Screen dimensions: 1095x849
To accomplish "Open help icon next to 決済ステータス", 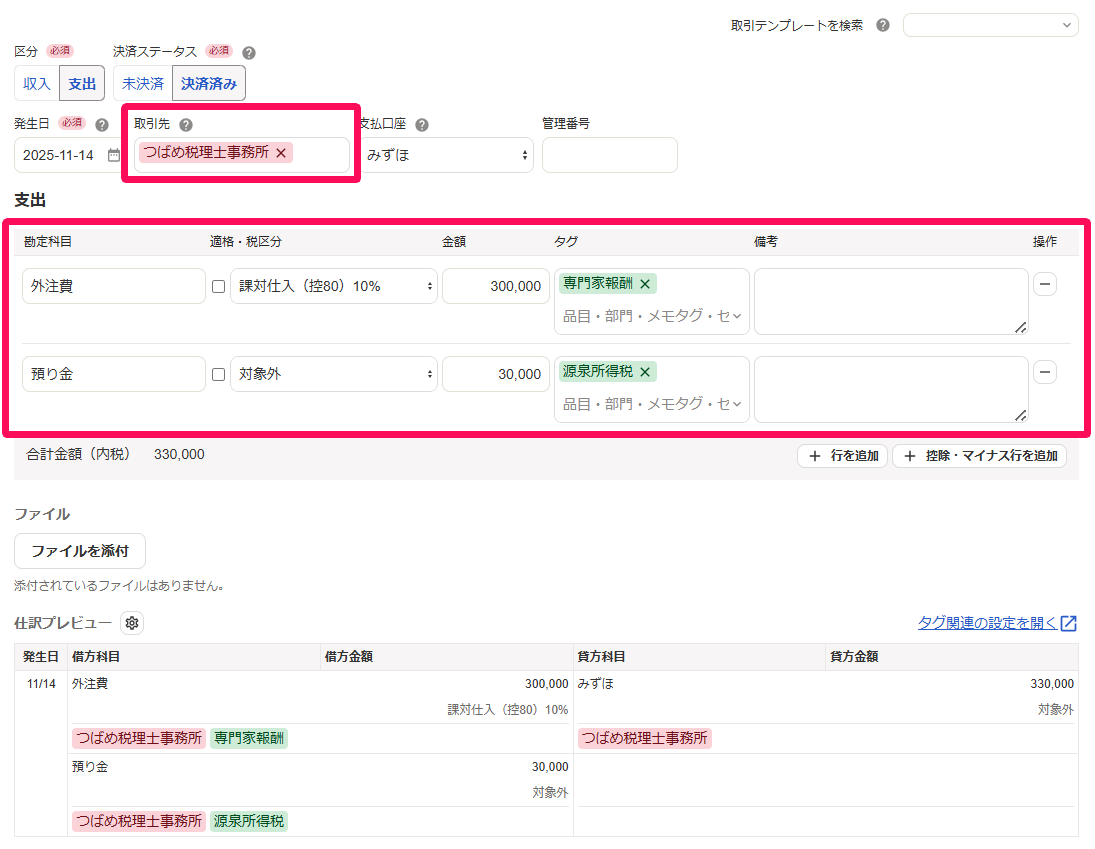I will (249, 52).
